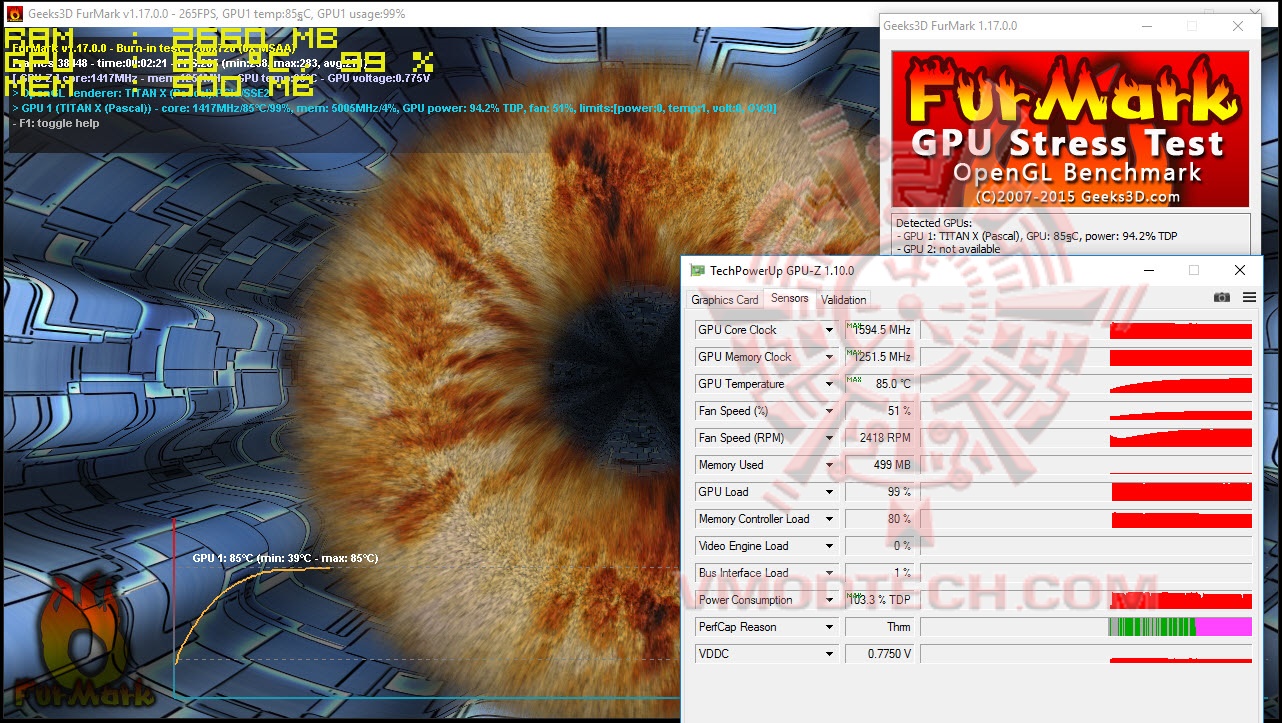The width and height of the screenshot is (1282, 723).
Task: Click the 0 % Video Engine Load value
Action: pyautogui.click(x=880, y=546)
